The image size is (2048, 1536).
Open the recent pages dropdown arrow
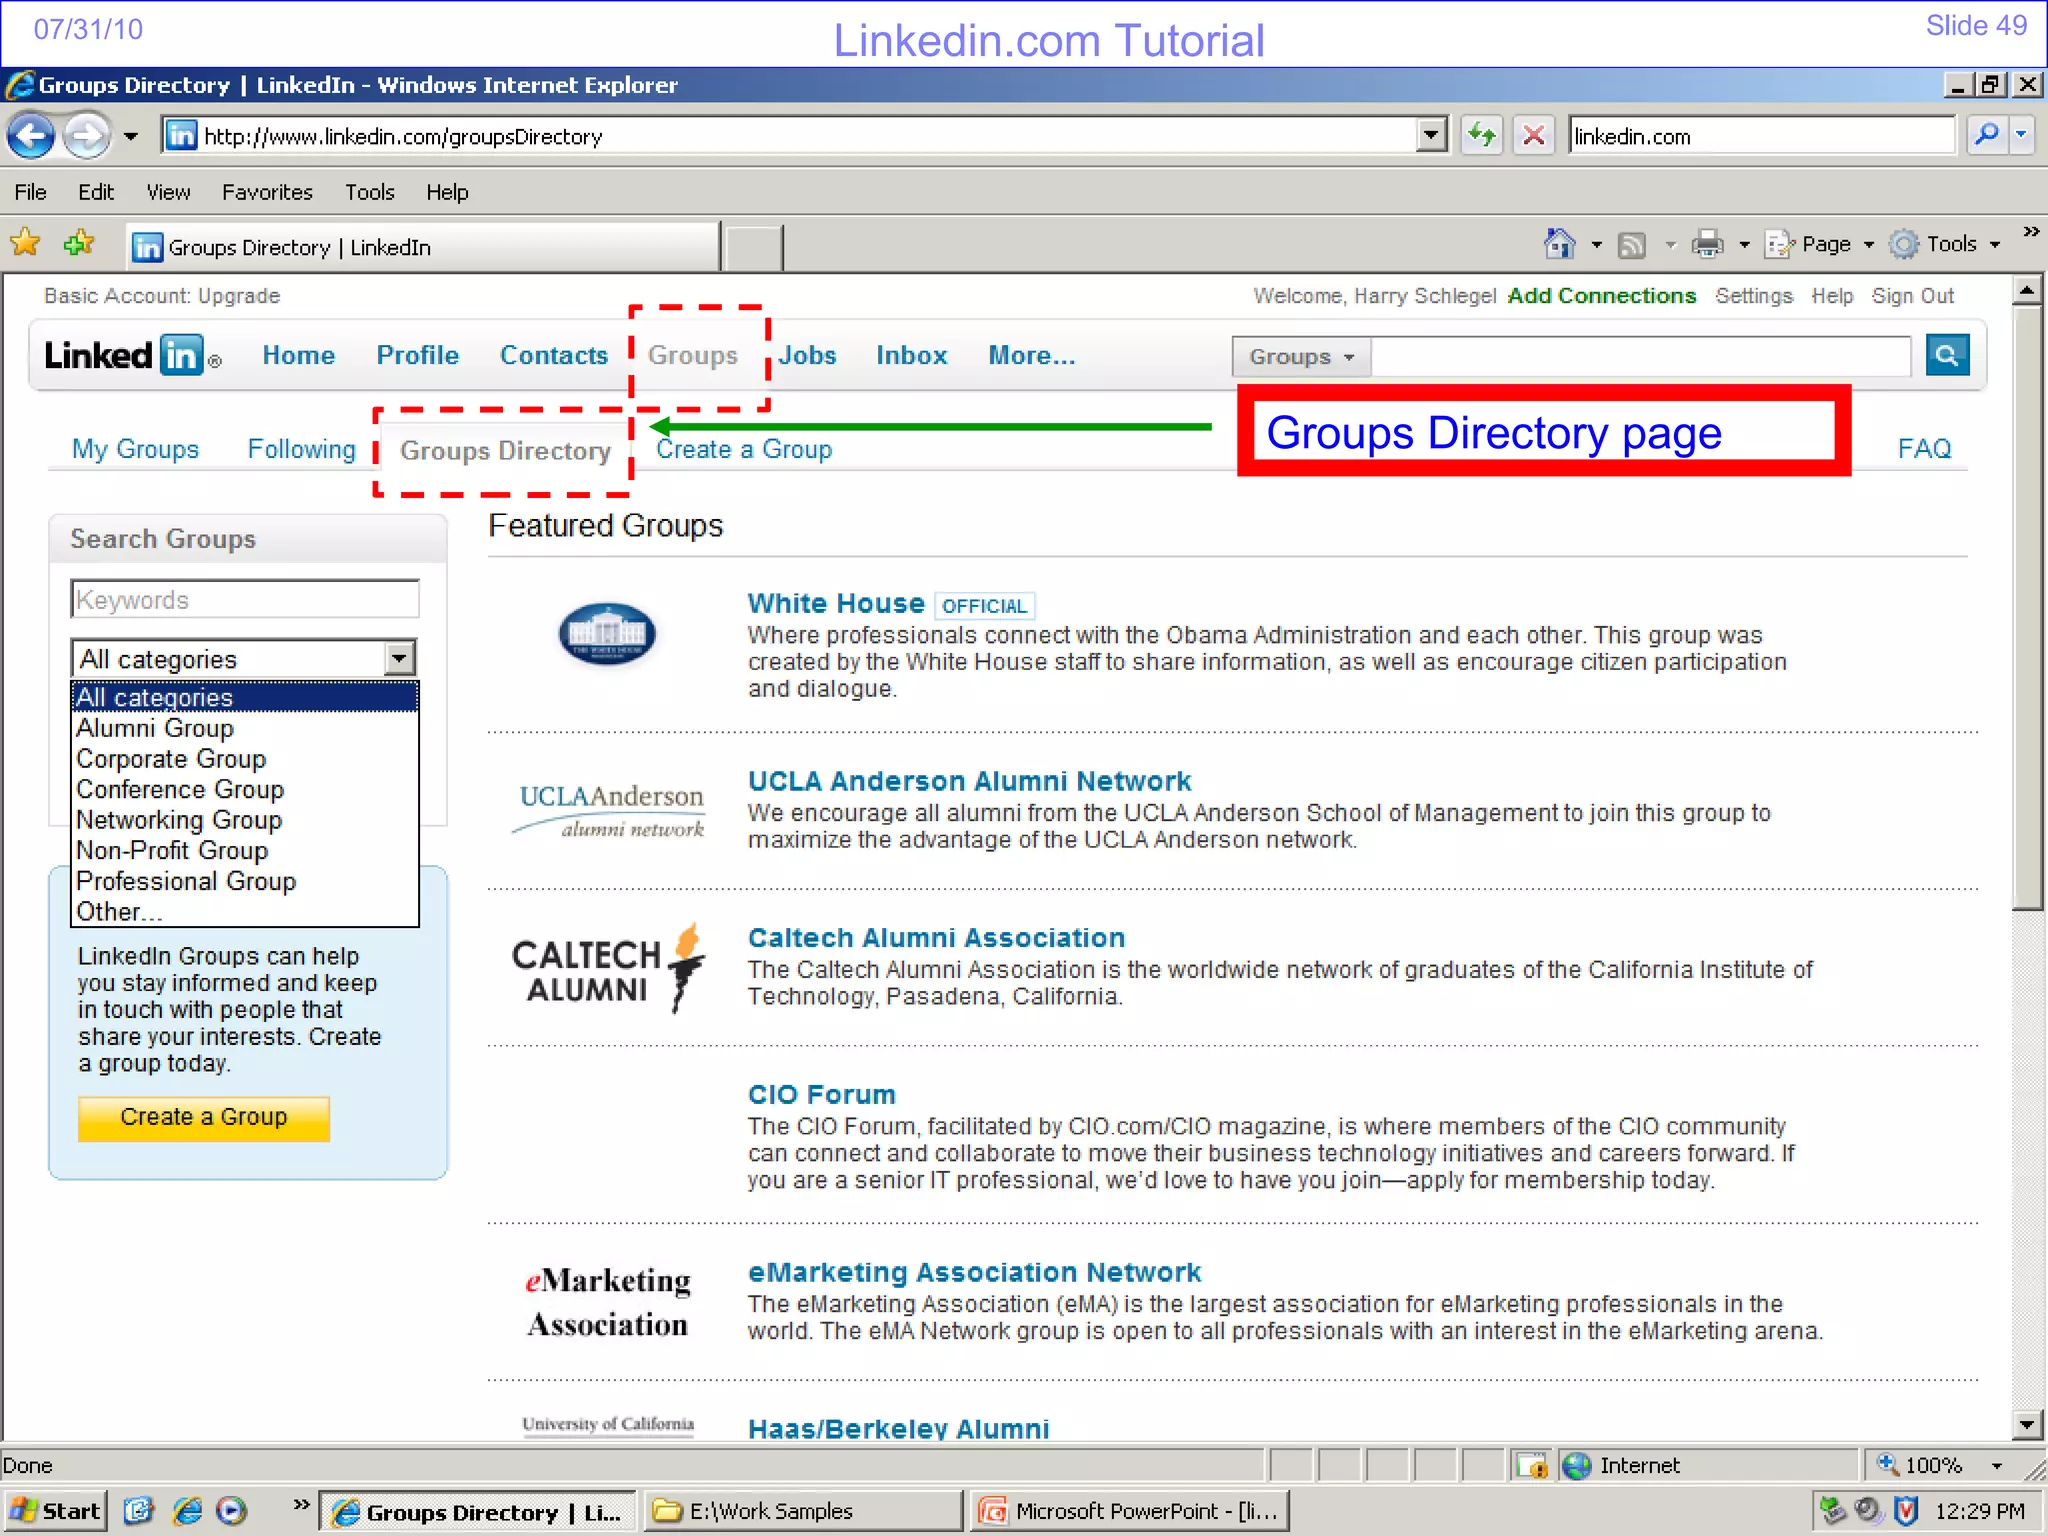(131, 136)
